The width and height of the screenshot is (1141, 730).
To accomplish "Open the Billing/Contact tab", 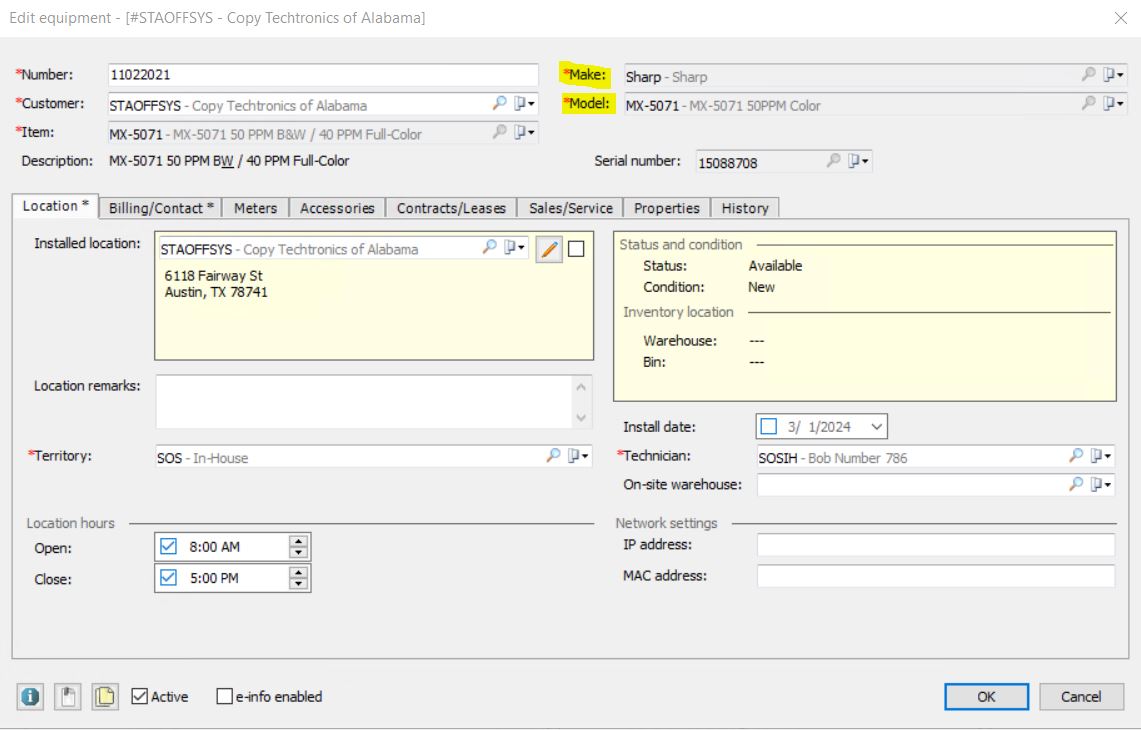I will click(x=161, y=208).
